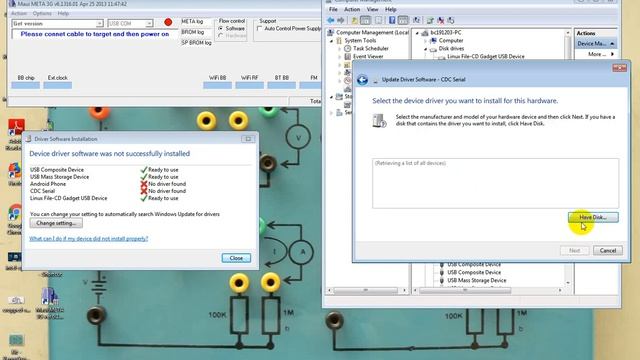Select USB Mass Storage Device in Device Manager tree

(x=476, y=280)
